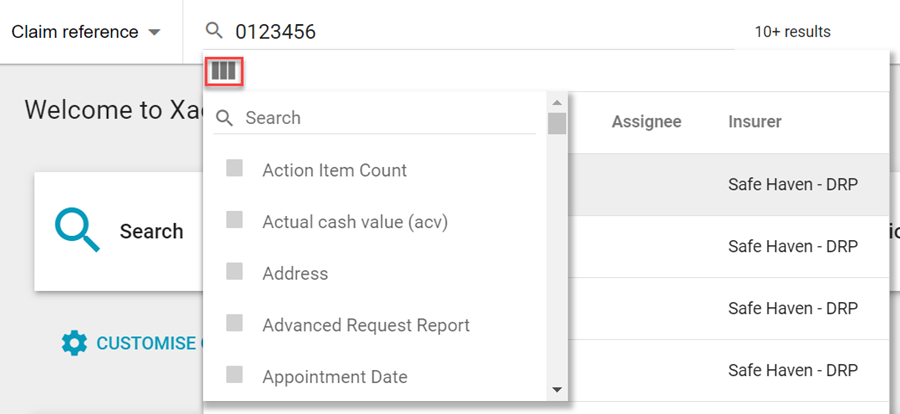Tick the Actual cash value (acv) checkbox
The width and height of the screenshot is (900, 414).
click(x=234, y=221)
